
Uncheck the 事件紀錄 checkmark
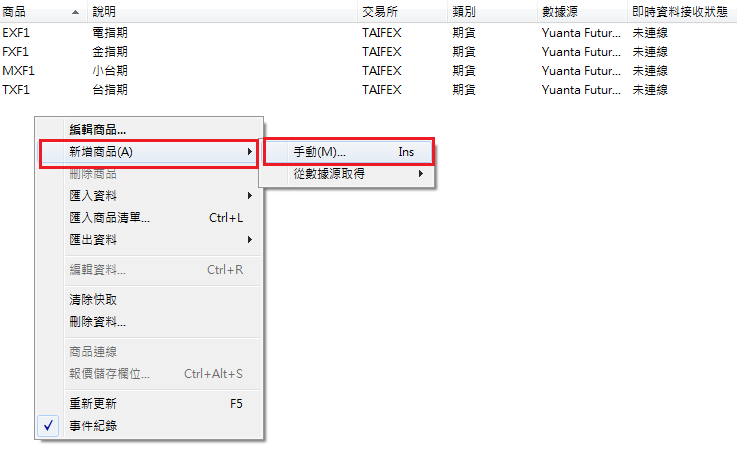[48, 425]
